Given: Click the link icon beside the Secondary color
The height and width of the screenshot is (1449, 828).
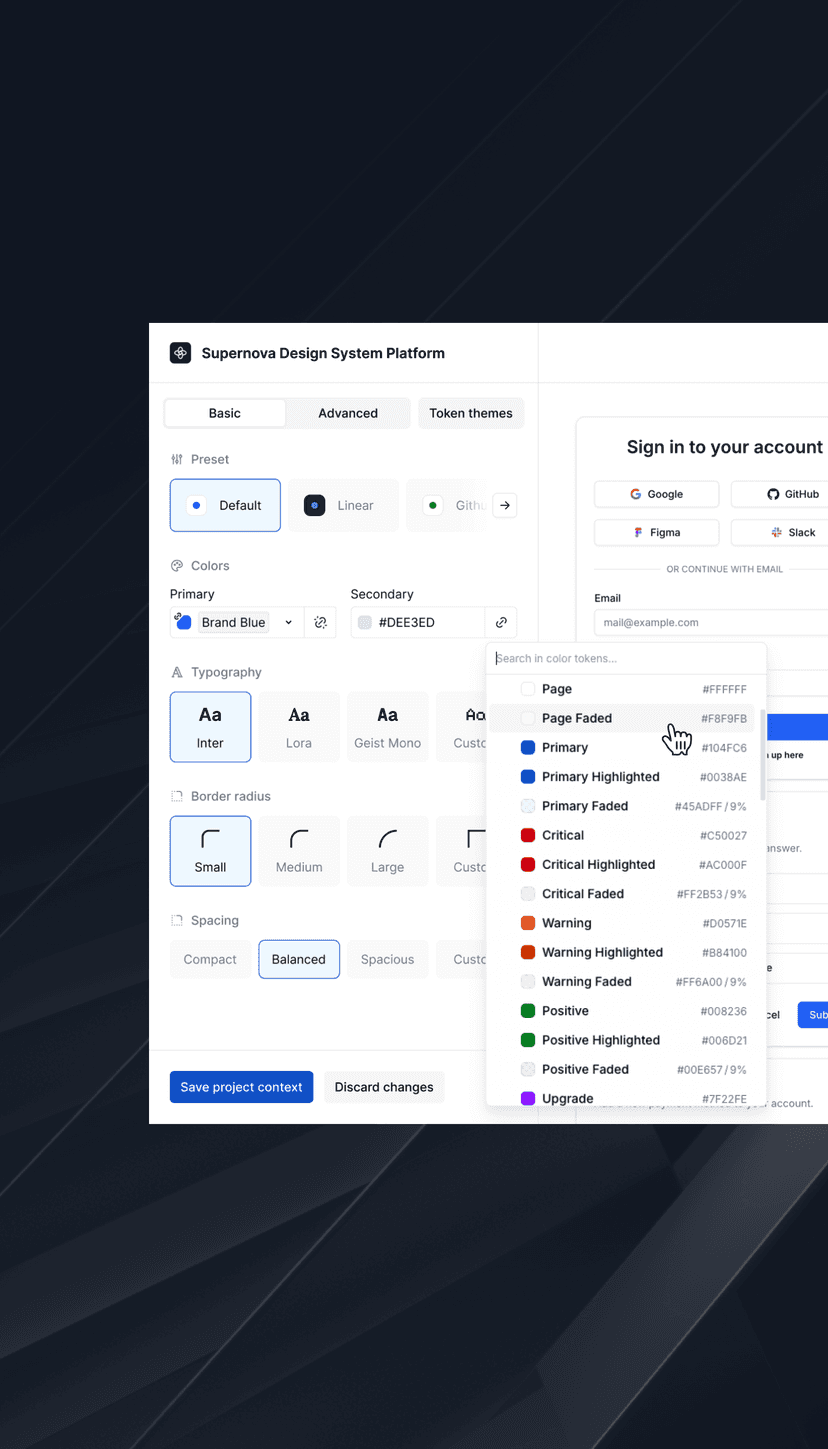Looking at the screenshot, I should pos(500,622).
